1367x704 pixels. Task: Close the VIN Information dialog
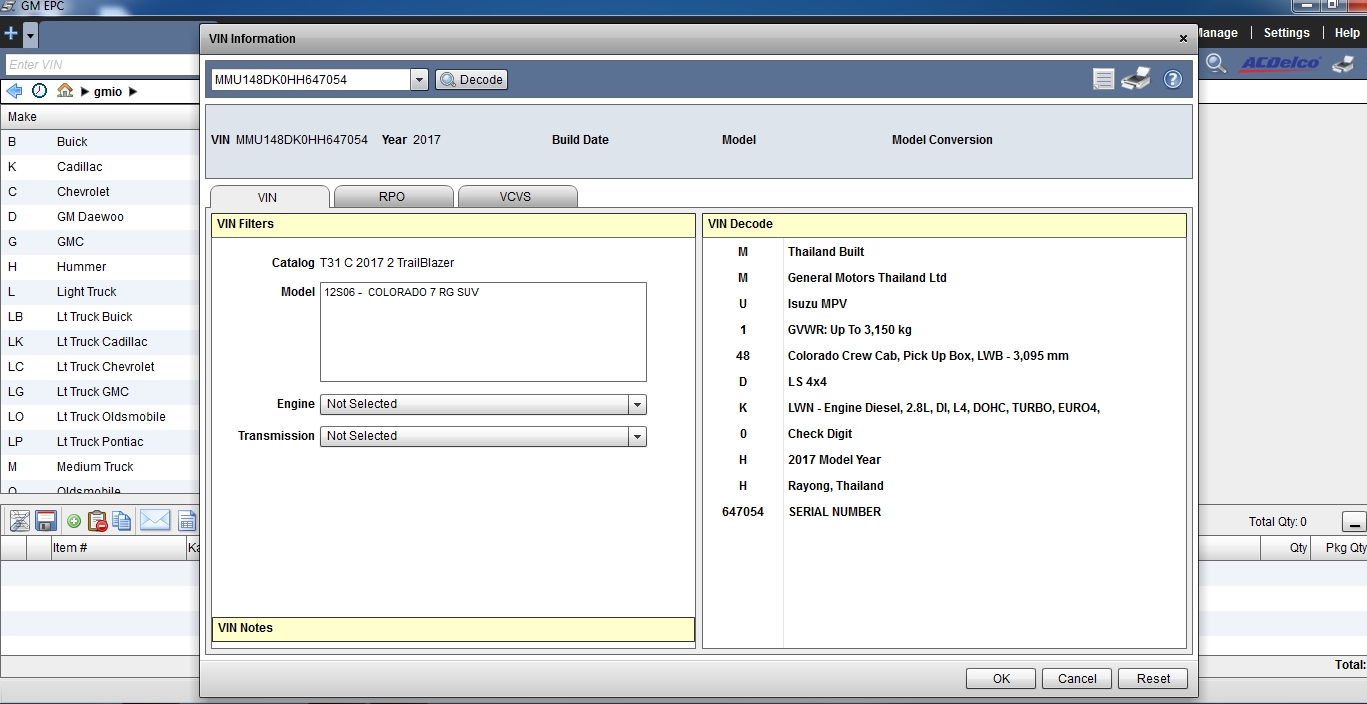[1183, 39]
